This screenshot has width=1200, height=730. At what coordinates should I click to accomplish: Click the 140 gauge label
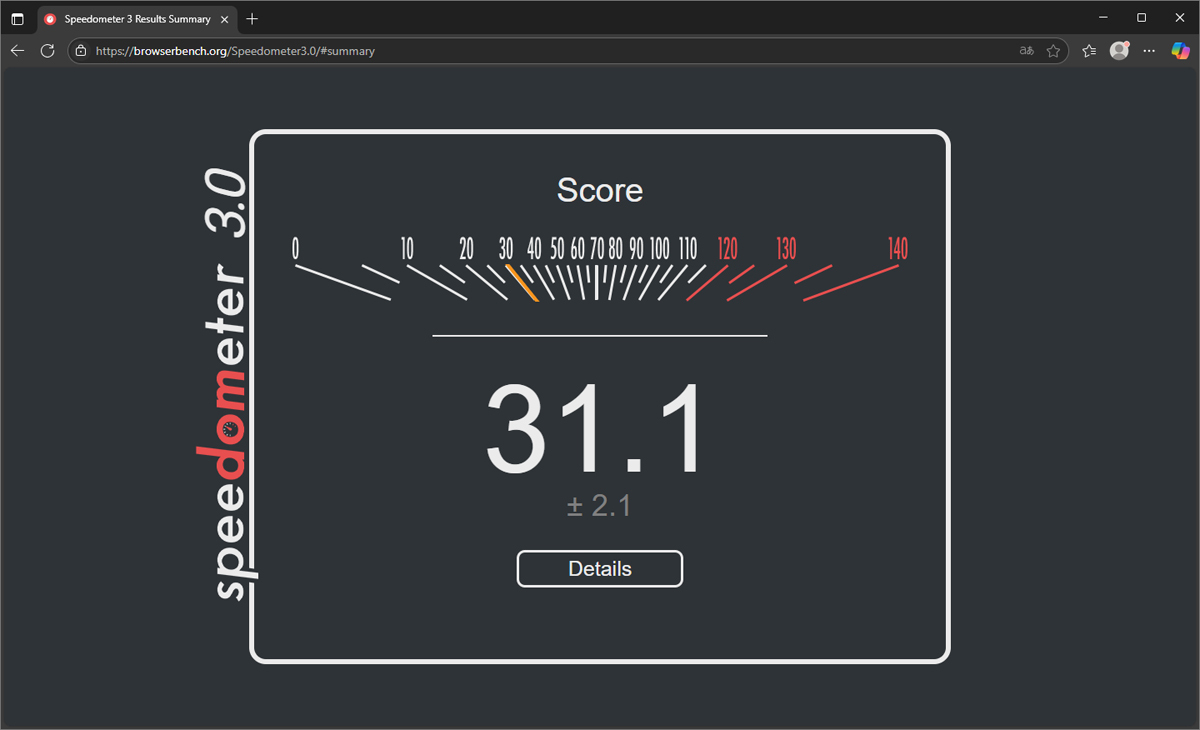click(898, 249)
